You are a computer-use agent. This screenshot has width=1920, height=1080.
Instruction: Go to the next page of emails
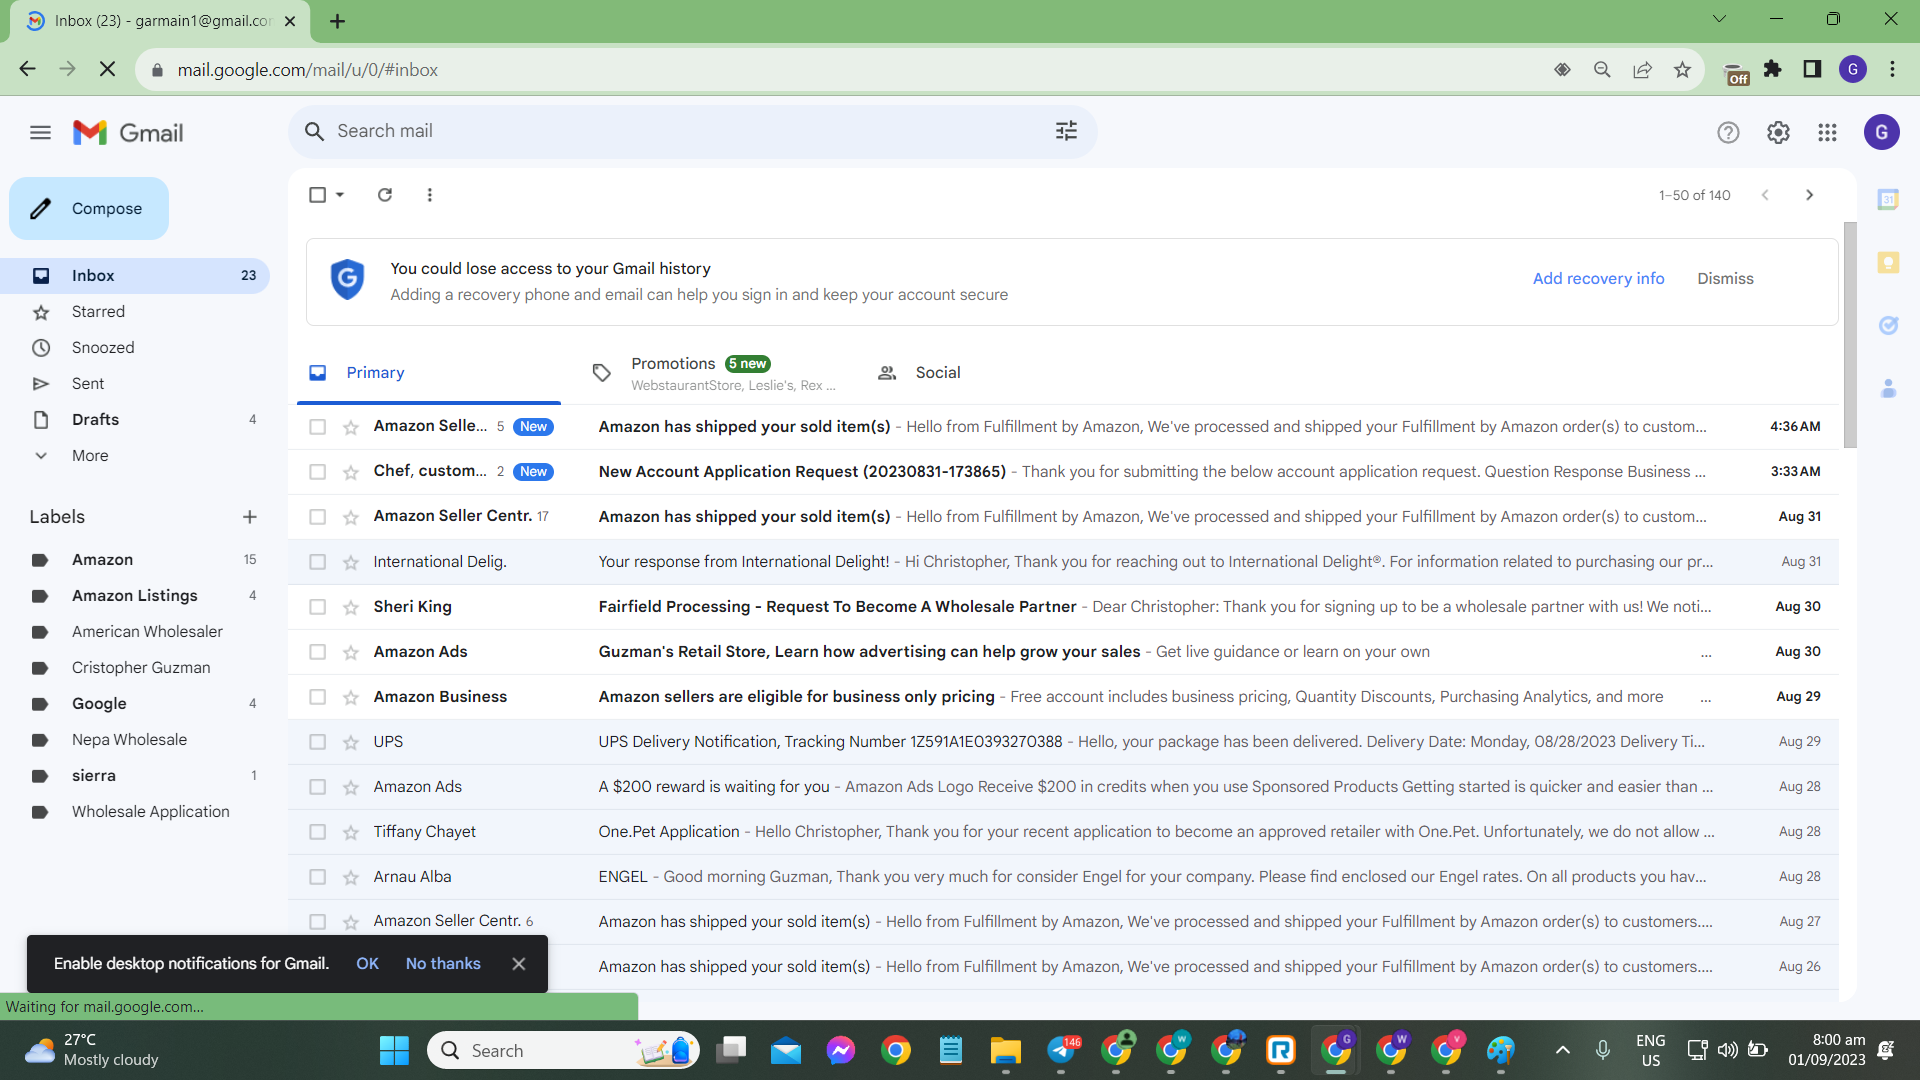tap(1809, 195)
